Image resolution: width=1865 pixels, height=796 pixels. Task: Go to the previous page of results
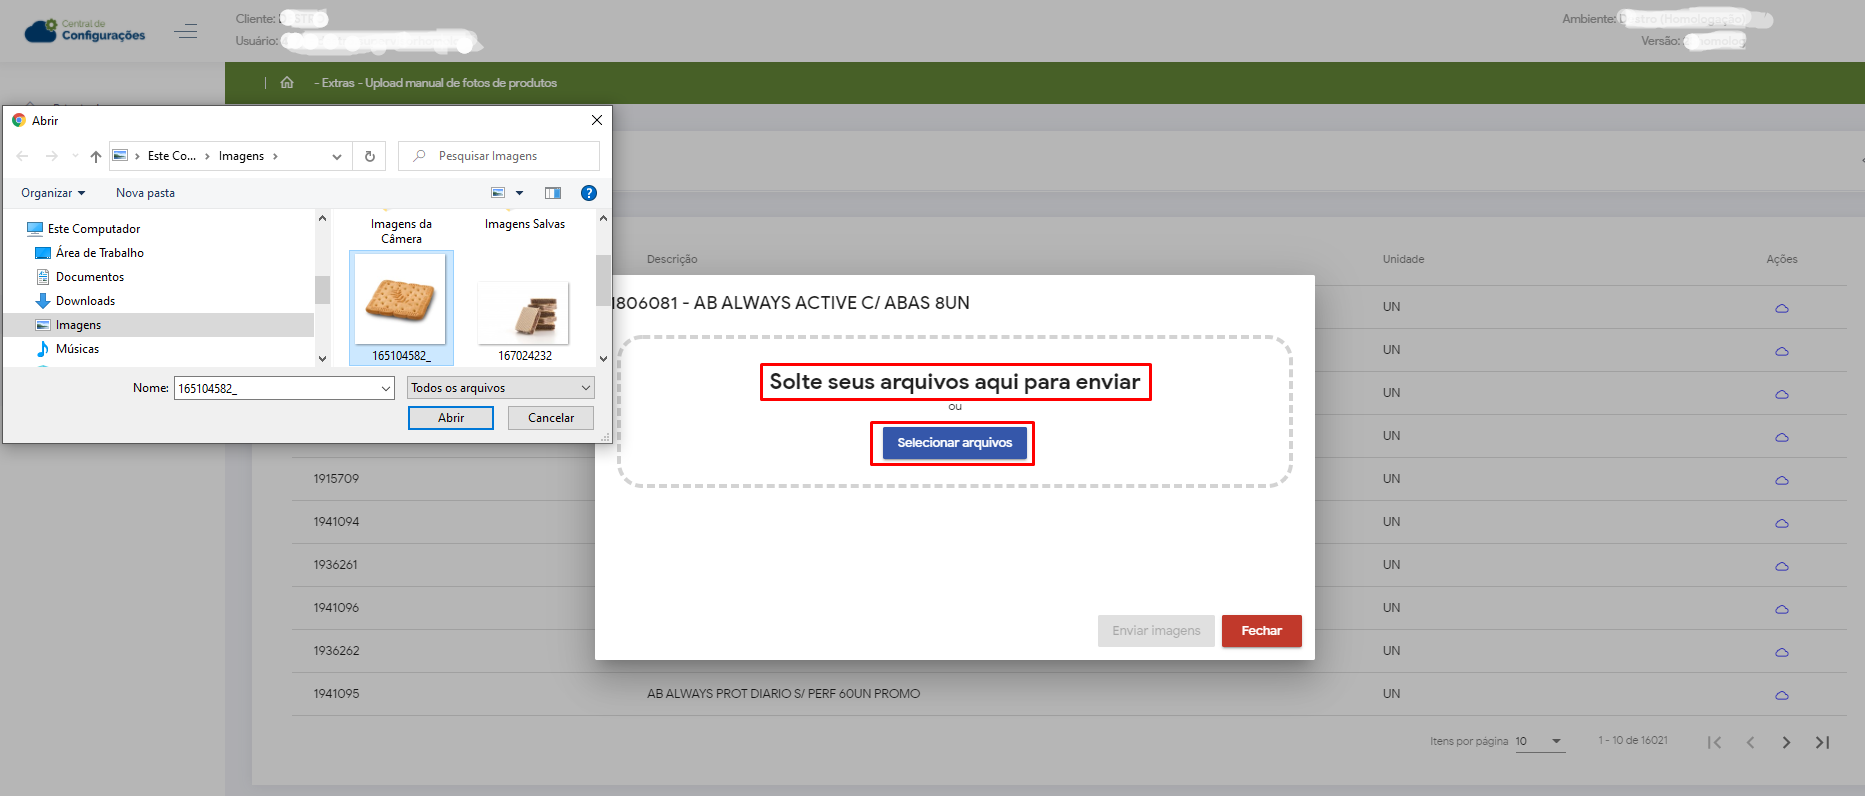pyautogui.click(x=1751, y=742)
